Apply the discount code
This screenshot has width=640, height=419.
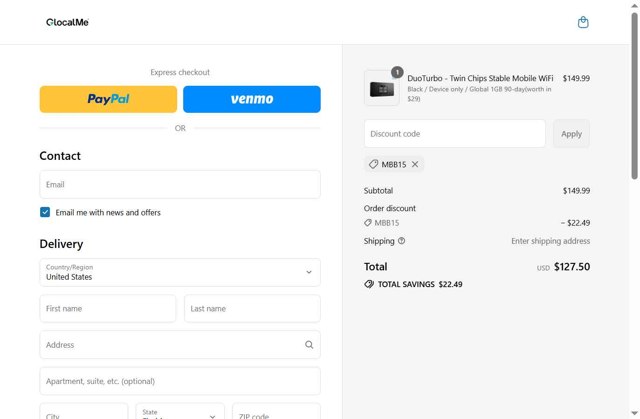click(571, 133)
